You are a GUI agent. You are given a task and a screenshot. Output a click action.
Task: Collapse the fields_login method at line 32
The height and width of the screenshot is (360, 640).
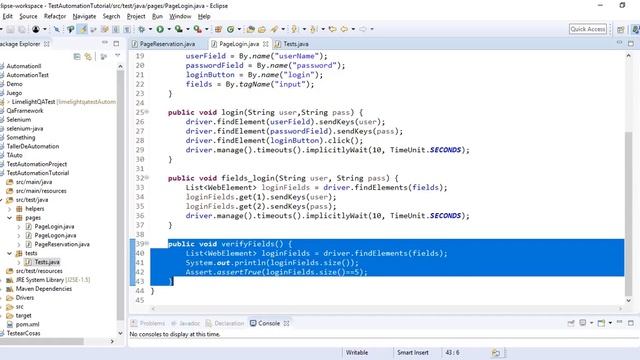(x=147, y=178)
